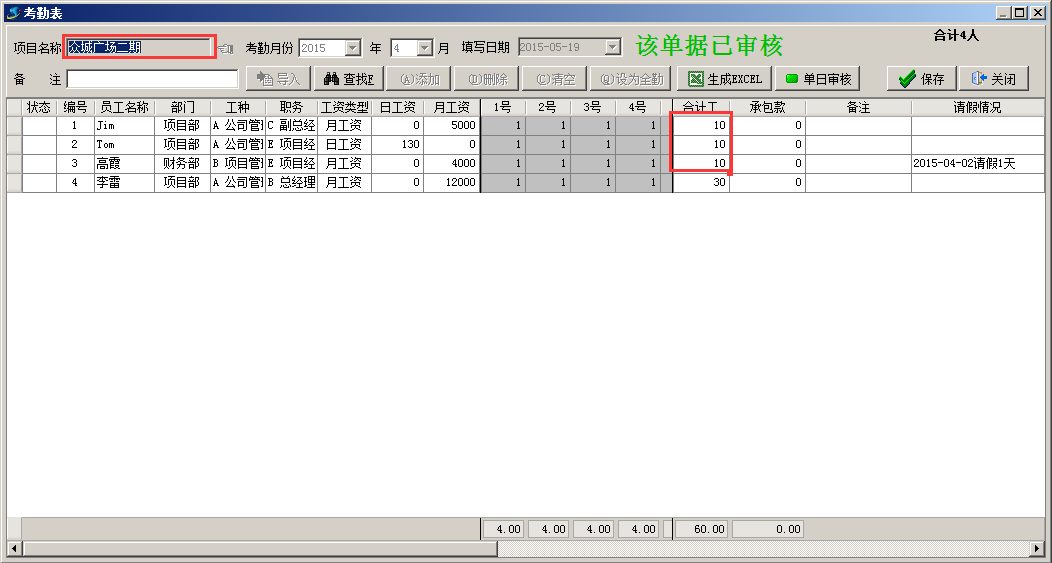Save the attendance sheet with 保存
The height and width of the screenshot is (563, 1052).
coord(921,79)
